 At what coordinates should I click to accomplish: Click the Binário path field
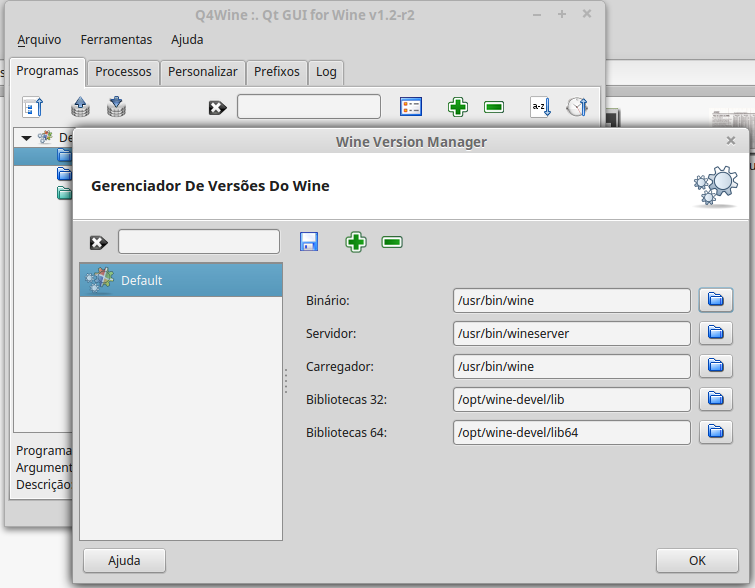[572, 301]
